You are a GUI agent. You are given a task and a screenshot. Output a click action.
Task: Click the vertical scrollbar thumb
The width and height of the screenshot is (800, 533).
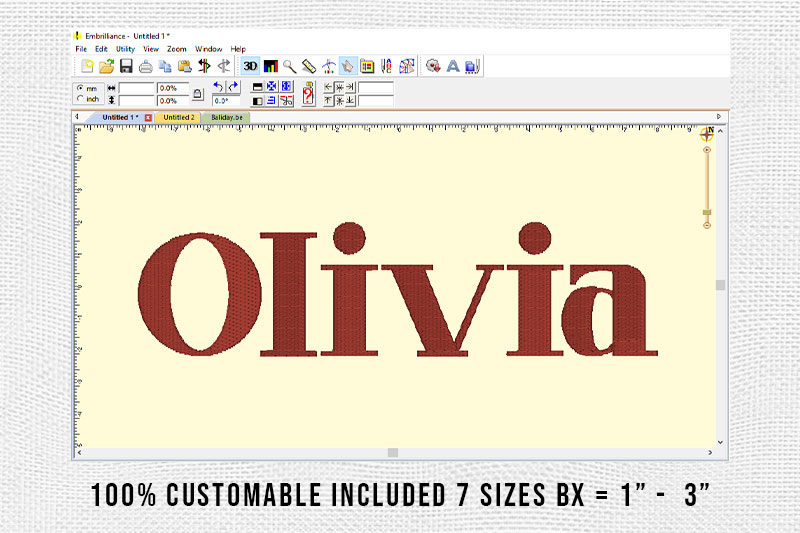pos(720,285)
